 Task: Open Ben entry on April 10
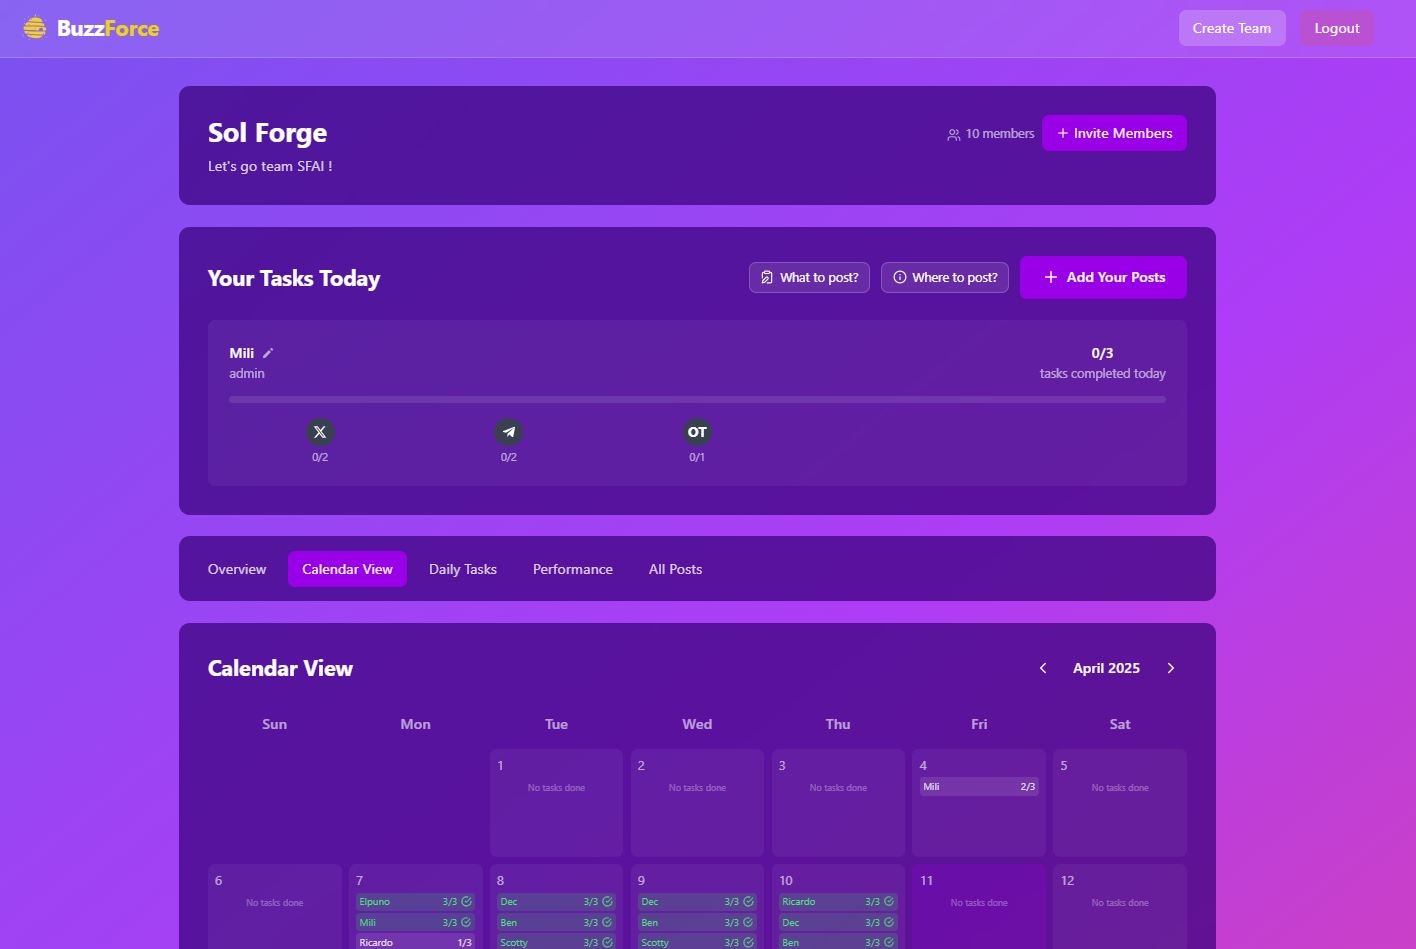838,942
